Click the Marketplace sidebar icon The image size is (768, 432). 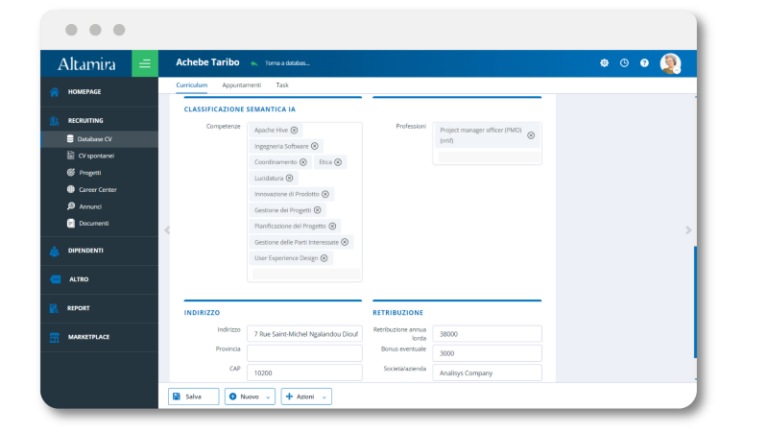(54, 337)
